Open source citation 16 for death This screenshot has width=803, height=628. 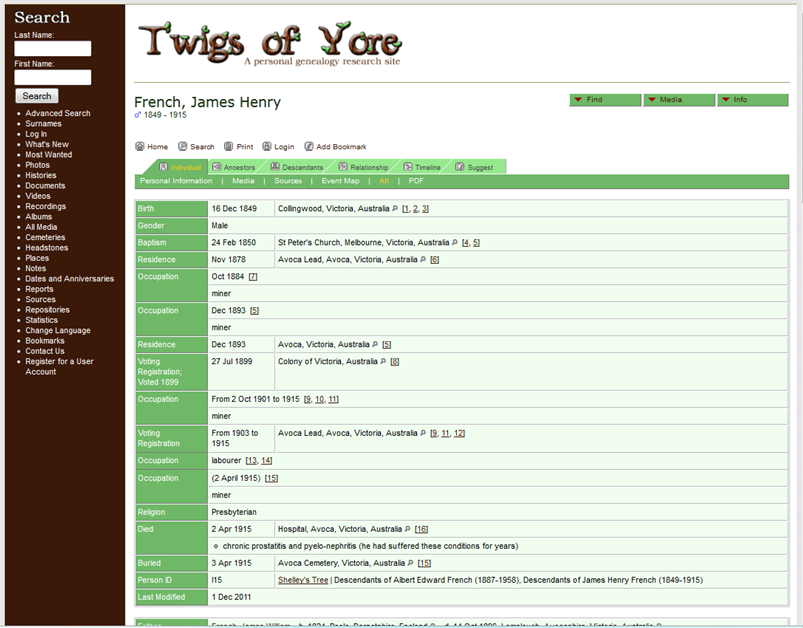[421, 529]
